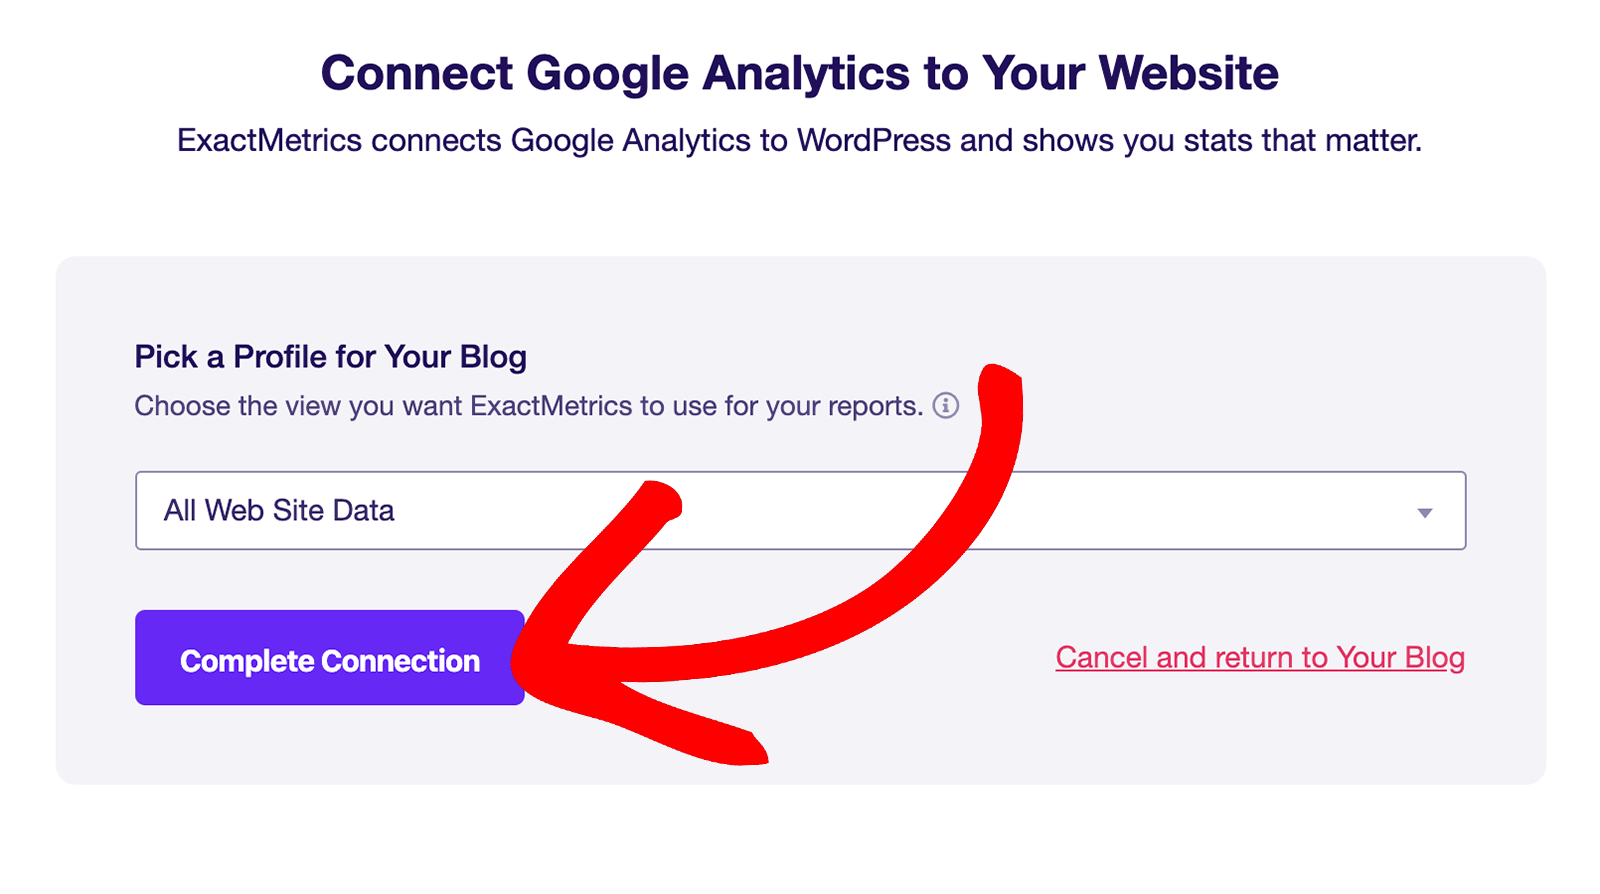The height and width of the screenshot is (894, 1600).
Task: Click the word "Connect" in main title
Action: click(x=417, y=73)
